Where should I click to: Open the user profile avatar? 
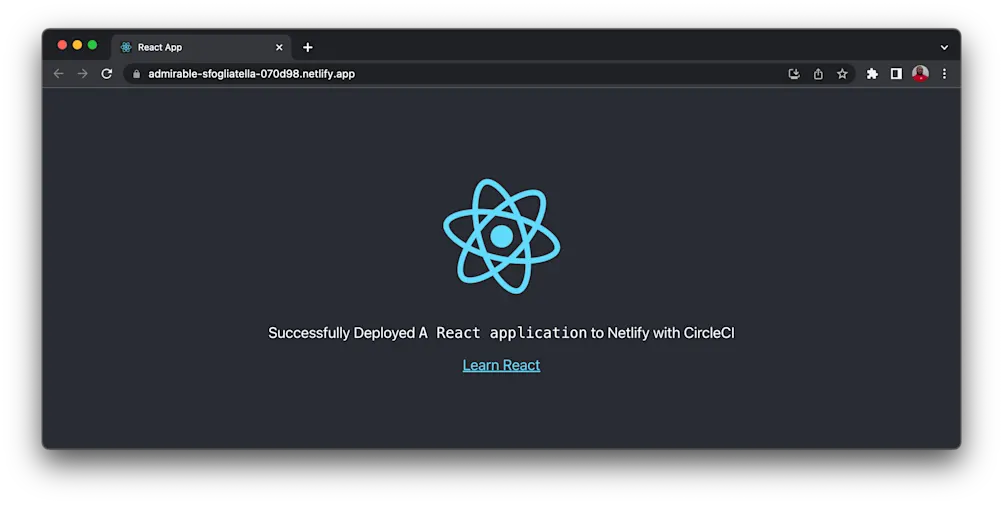click(x=920, y=74)
